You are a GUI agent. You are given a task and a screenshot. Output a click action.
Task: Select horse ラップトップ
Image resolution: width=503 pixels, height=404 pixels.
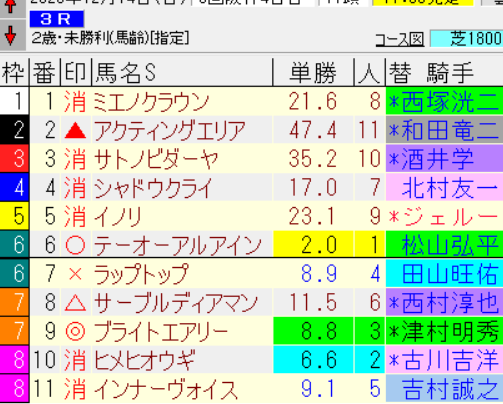(141, 274)
